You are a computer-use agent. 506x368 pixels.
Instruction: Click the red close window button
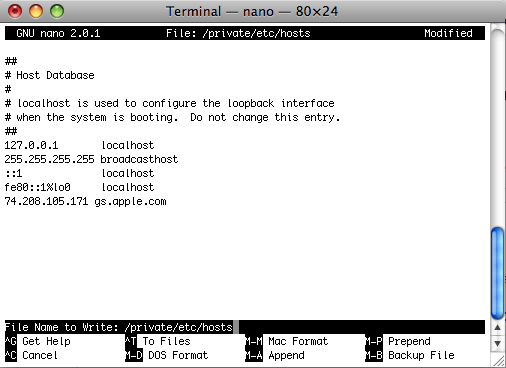[x=15, y=11]
